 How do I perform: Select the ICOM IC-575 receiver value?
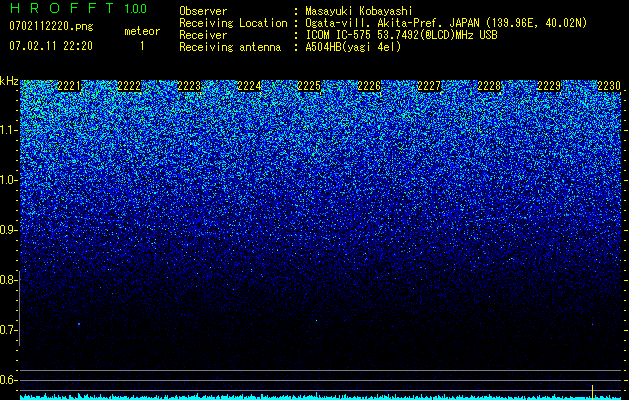click(x=401, y=35)
